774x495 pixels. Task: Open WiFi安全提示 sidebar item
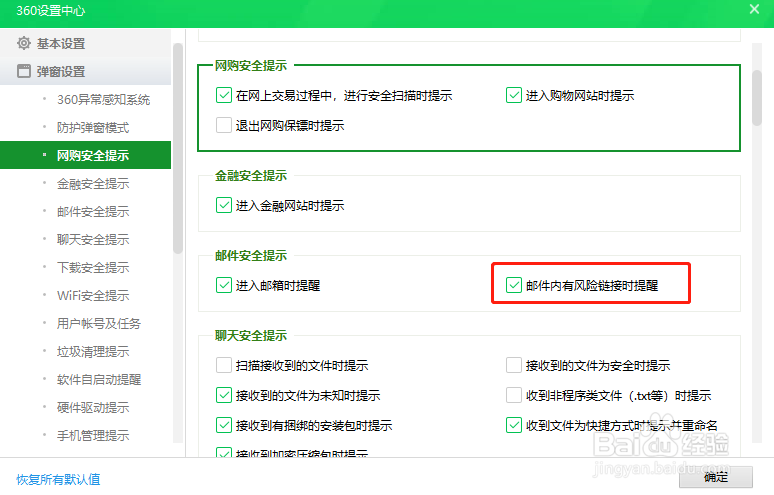(x=93, y=296)
